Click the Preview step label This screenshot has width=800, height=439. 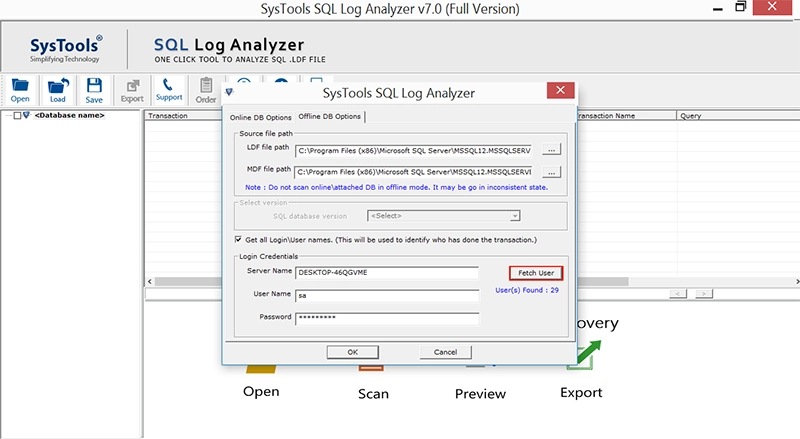[x=480, y=394]
